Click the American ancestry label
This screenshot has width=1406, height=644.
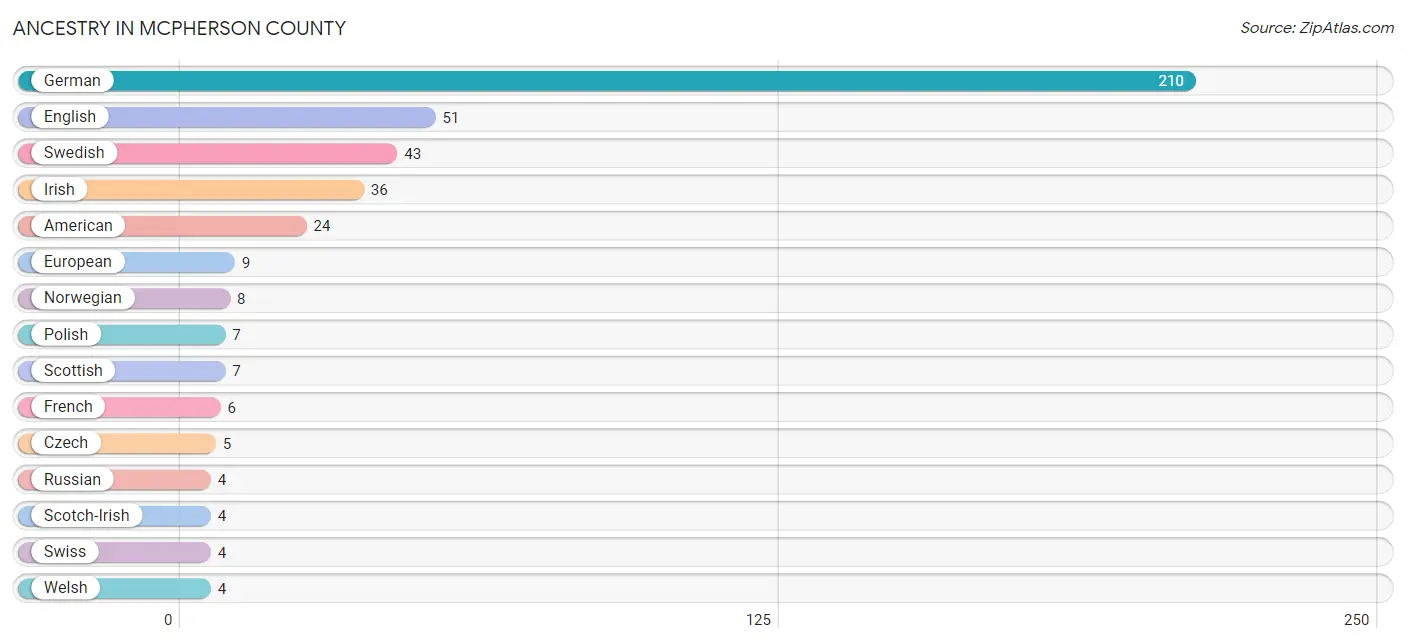click(78, 226)
